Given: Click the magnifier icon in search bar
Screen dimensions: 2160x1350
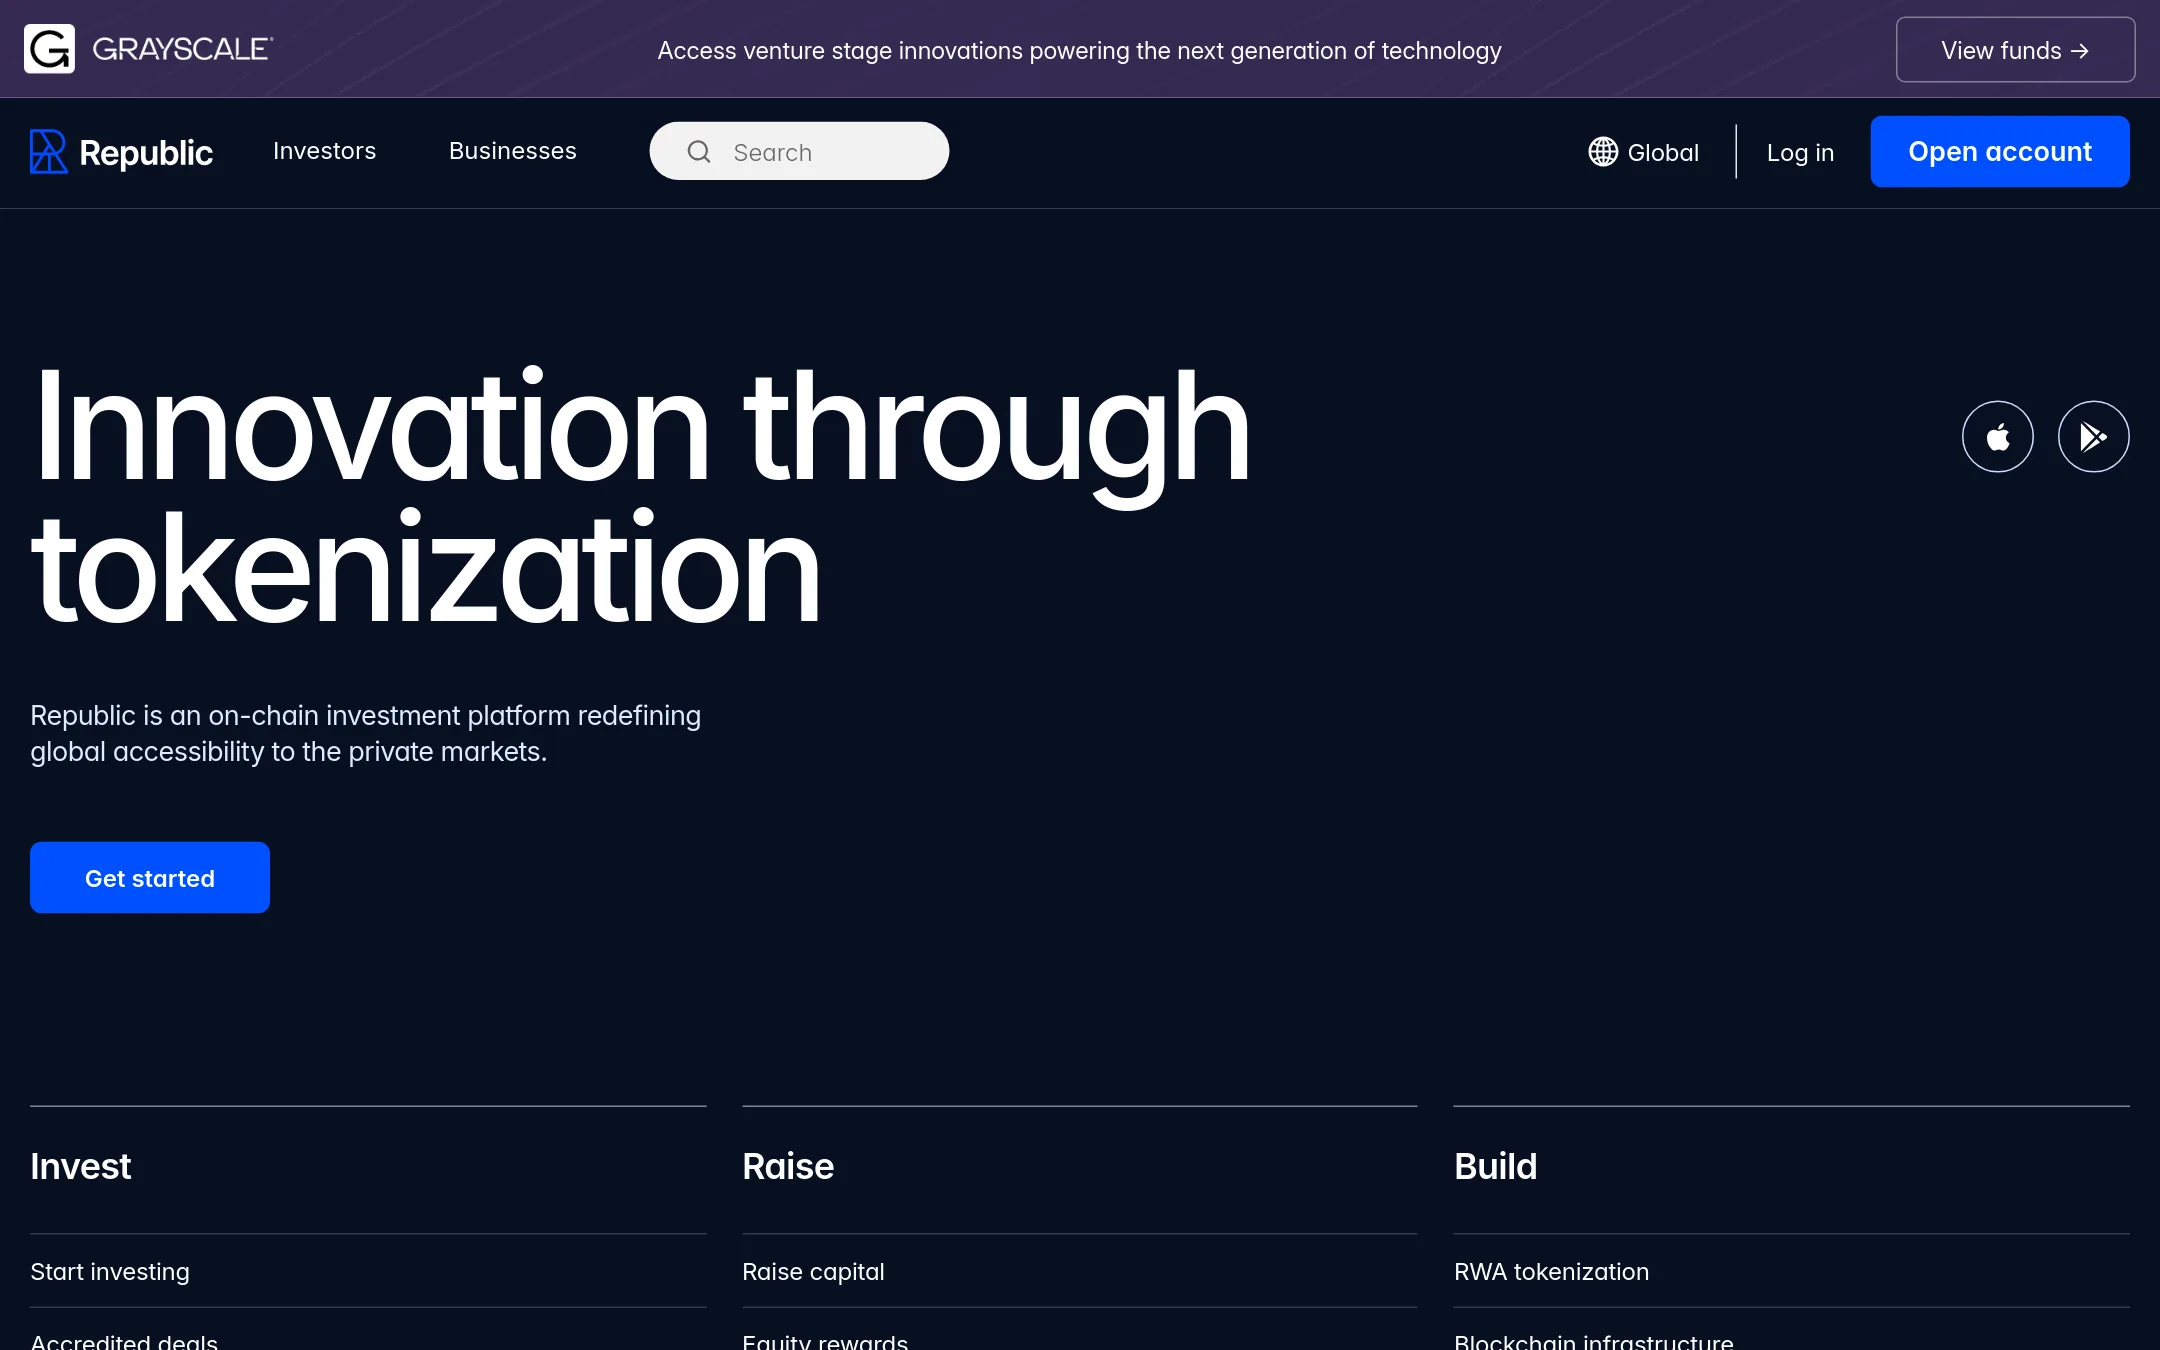Looking at the screenshot, I should point(699,152).
